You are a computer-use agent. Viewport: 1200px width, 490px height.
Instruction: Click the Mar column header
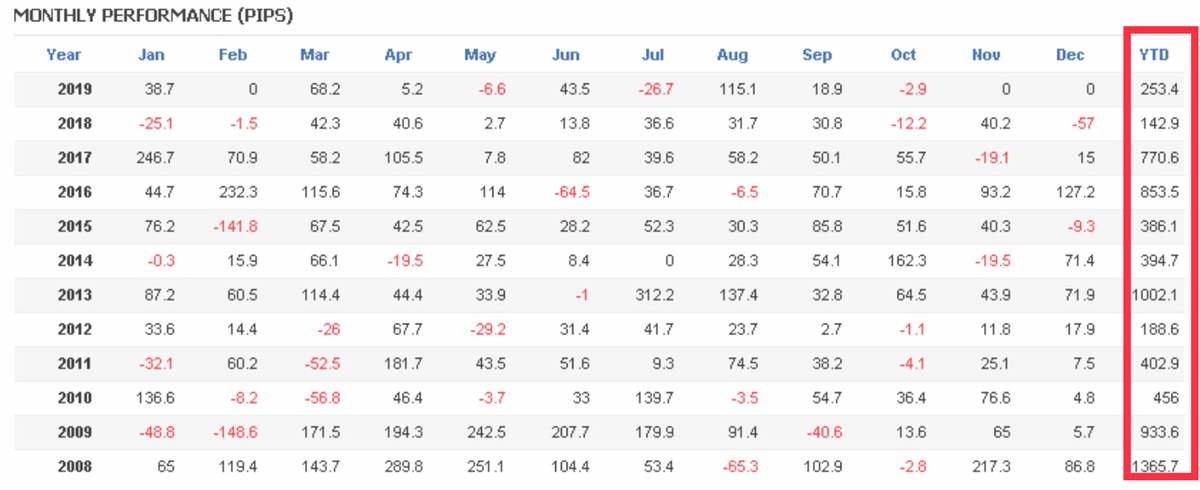315,55
